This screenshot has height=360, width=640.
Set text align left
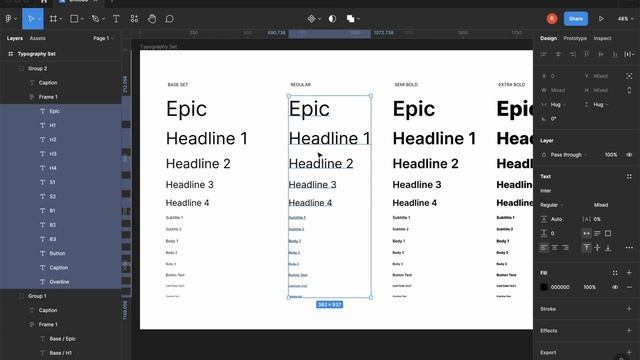point(544,247)
